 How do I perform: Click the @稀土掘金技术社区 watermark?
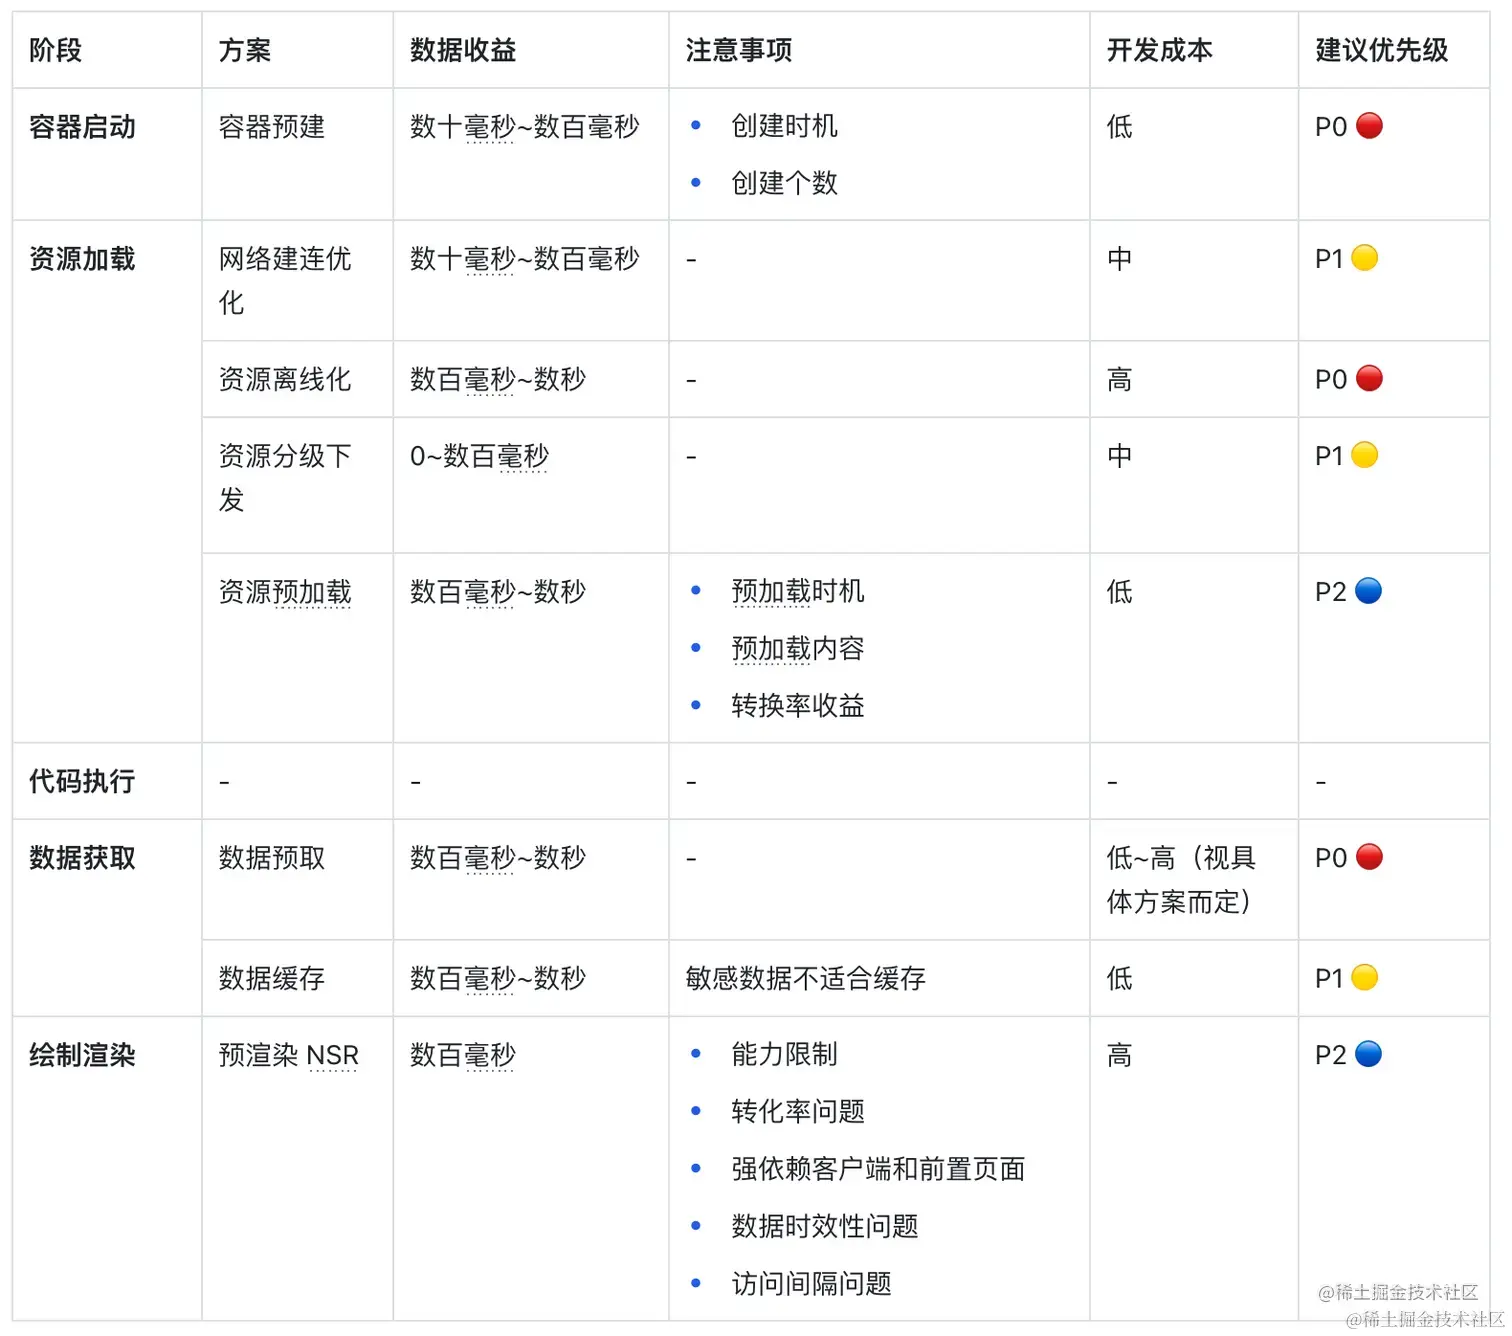[x=1396, y=1292]
